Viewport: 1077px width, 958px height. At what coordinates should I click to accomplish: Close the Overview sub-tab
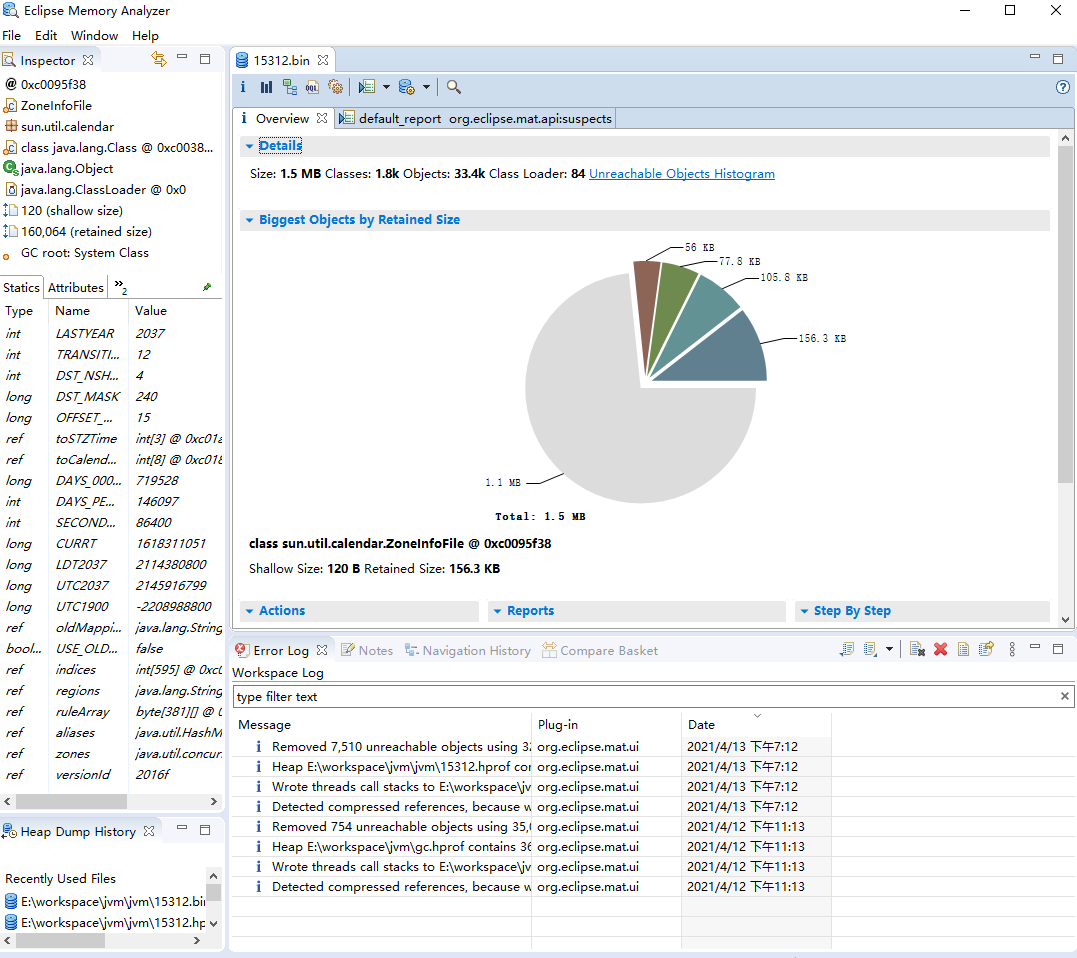(321, 118)
